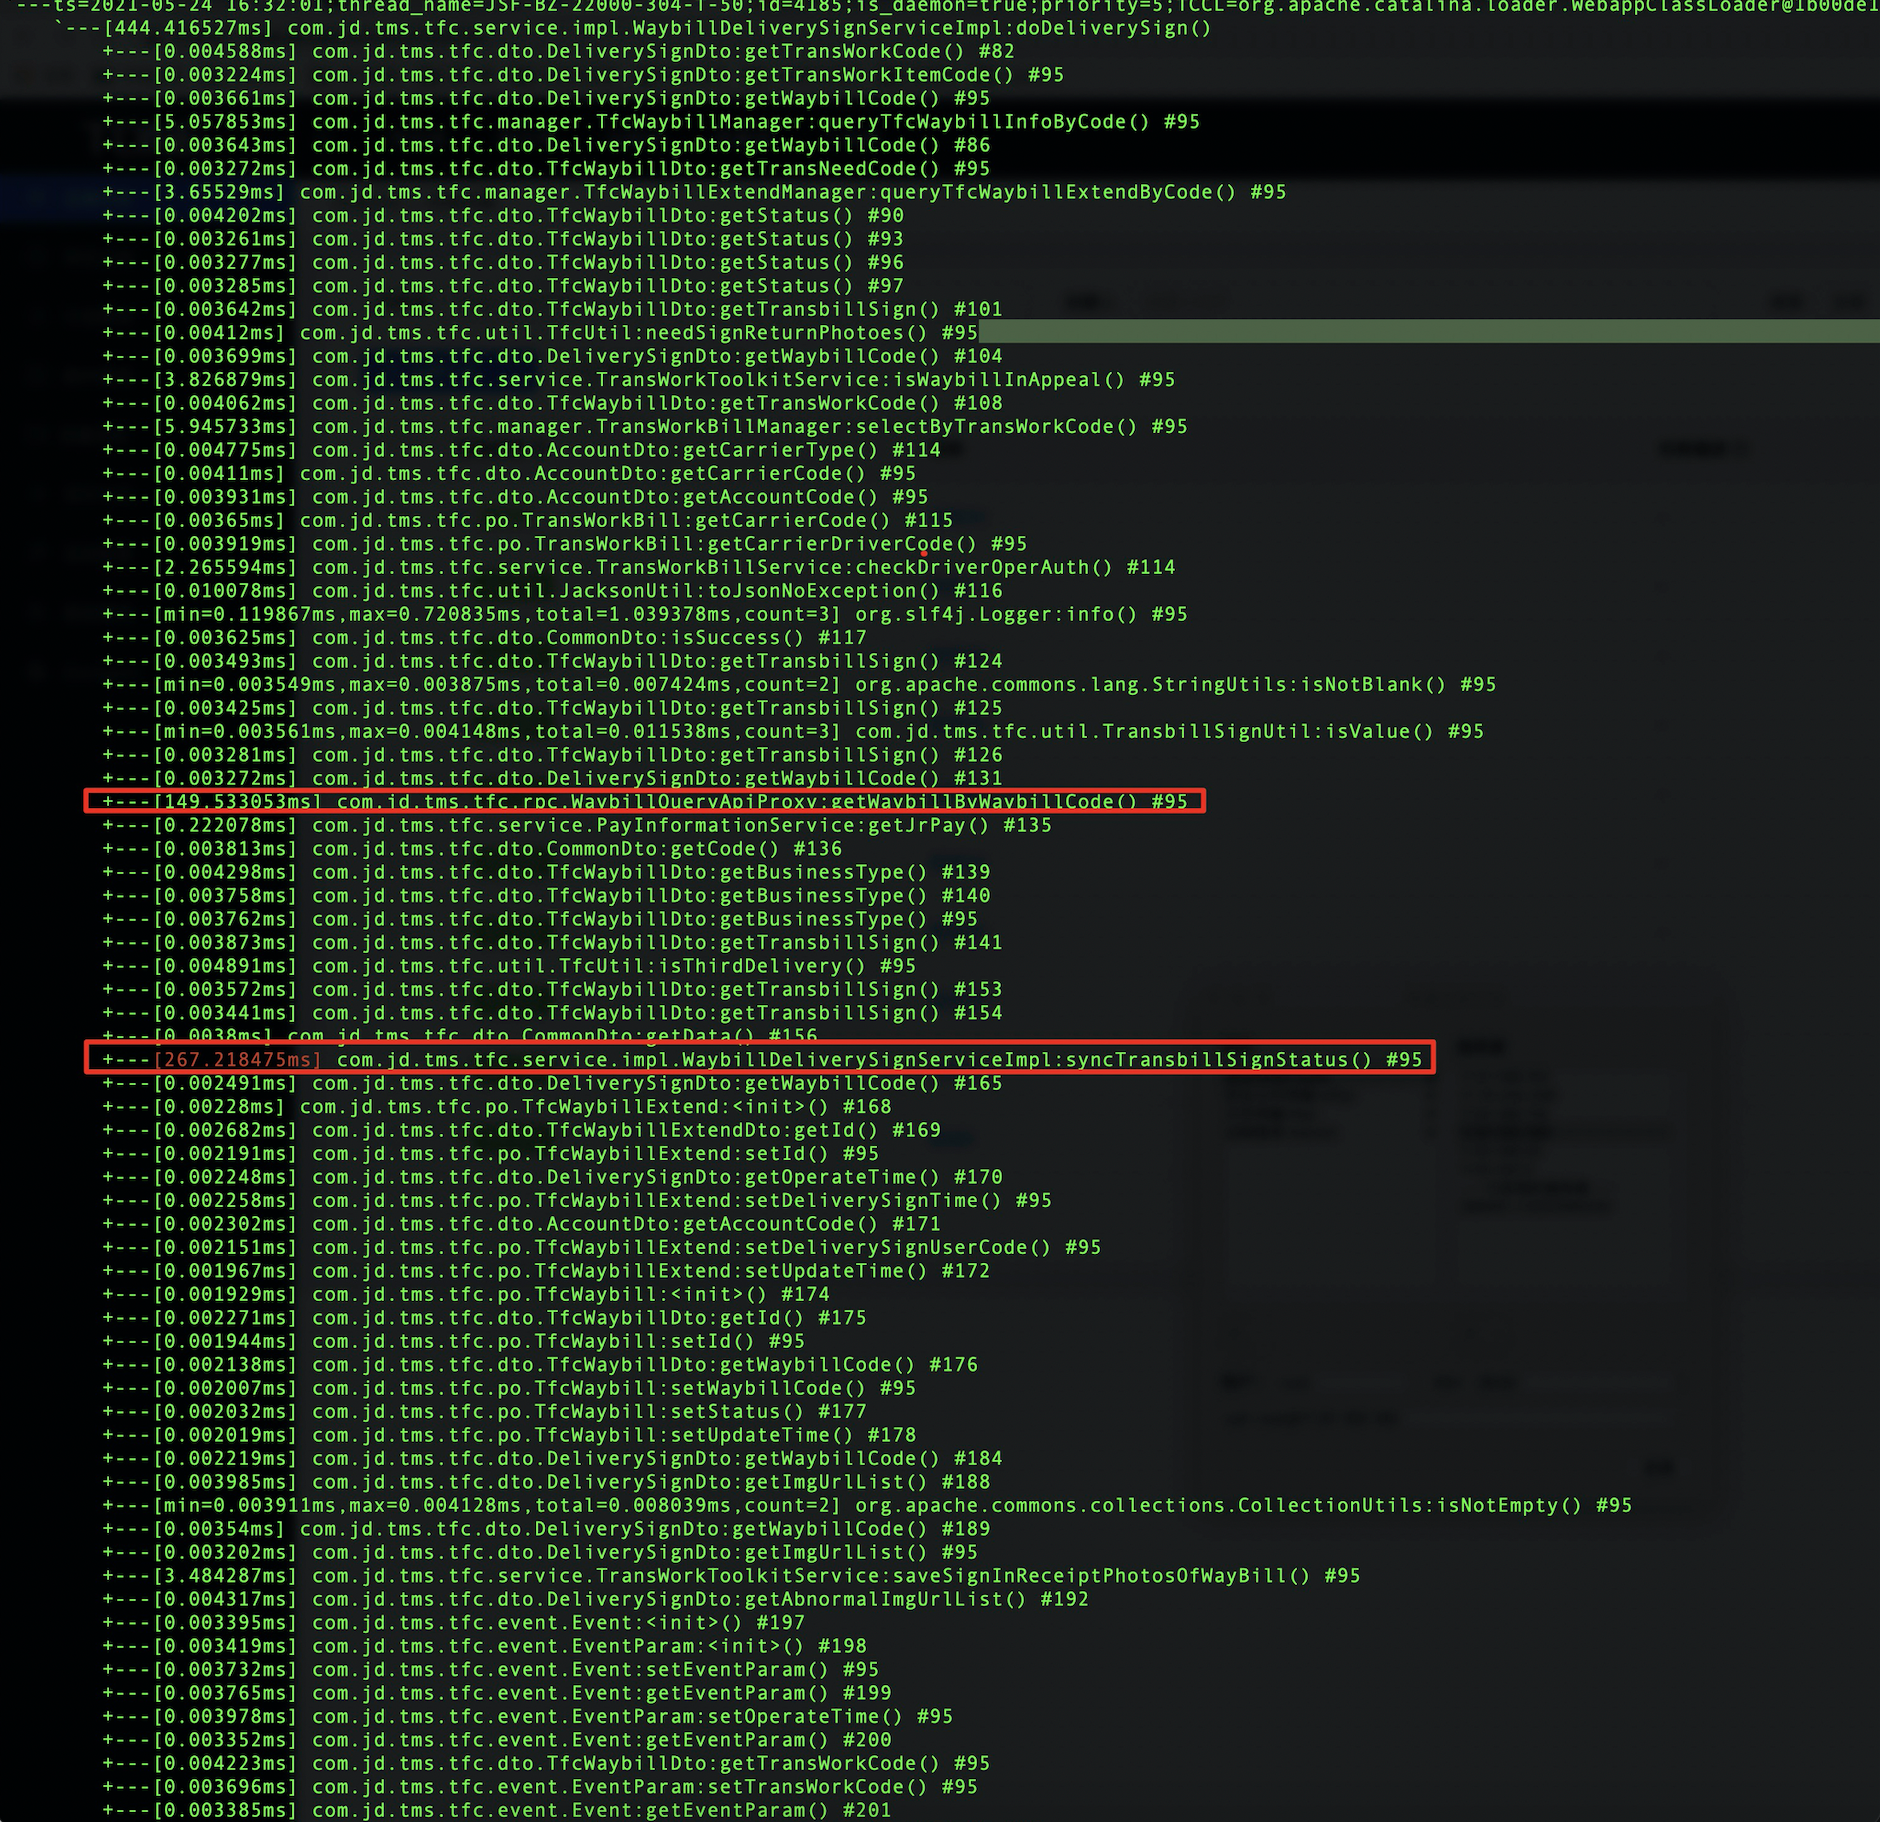Click getWaybillCode() #165 line

tap(552, 1084)
